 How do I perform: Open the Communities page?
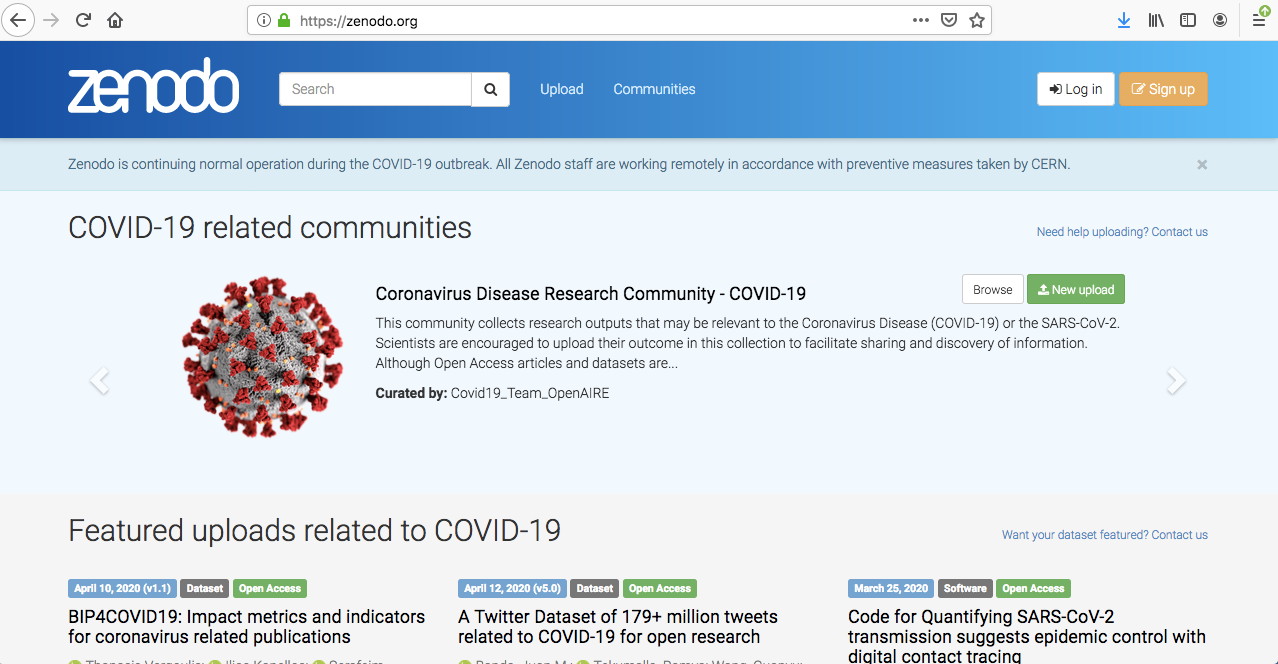click(x=654, y=89)
